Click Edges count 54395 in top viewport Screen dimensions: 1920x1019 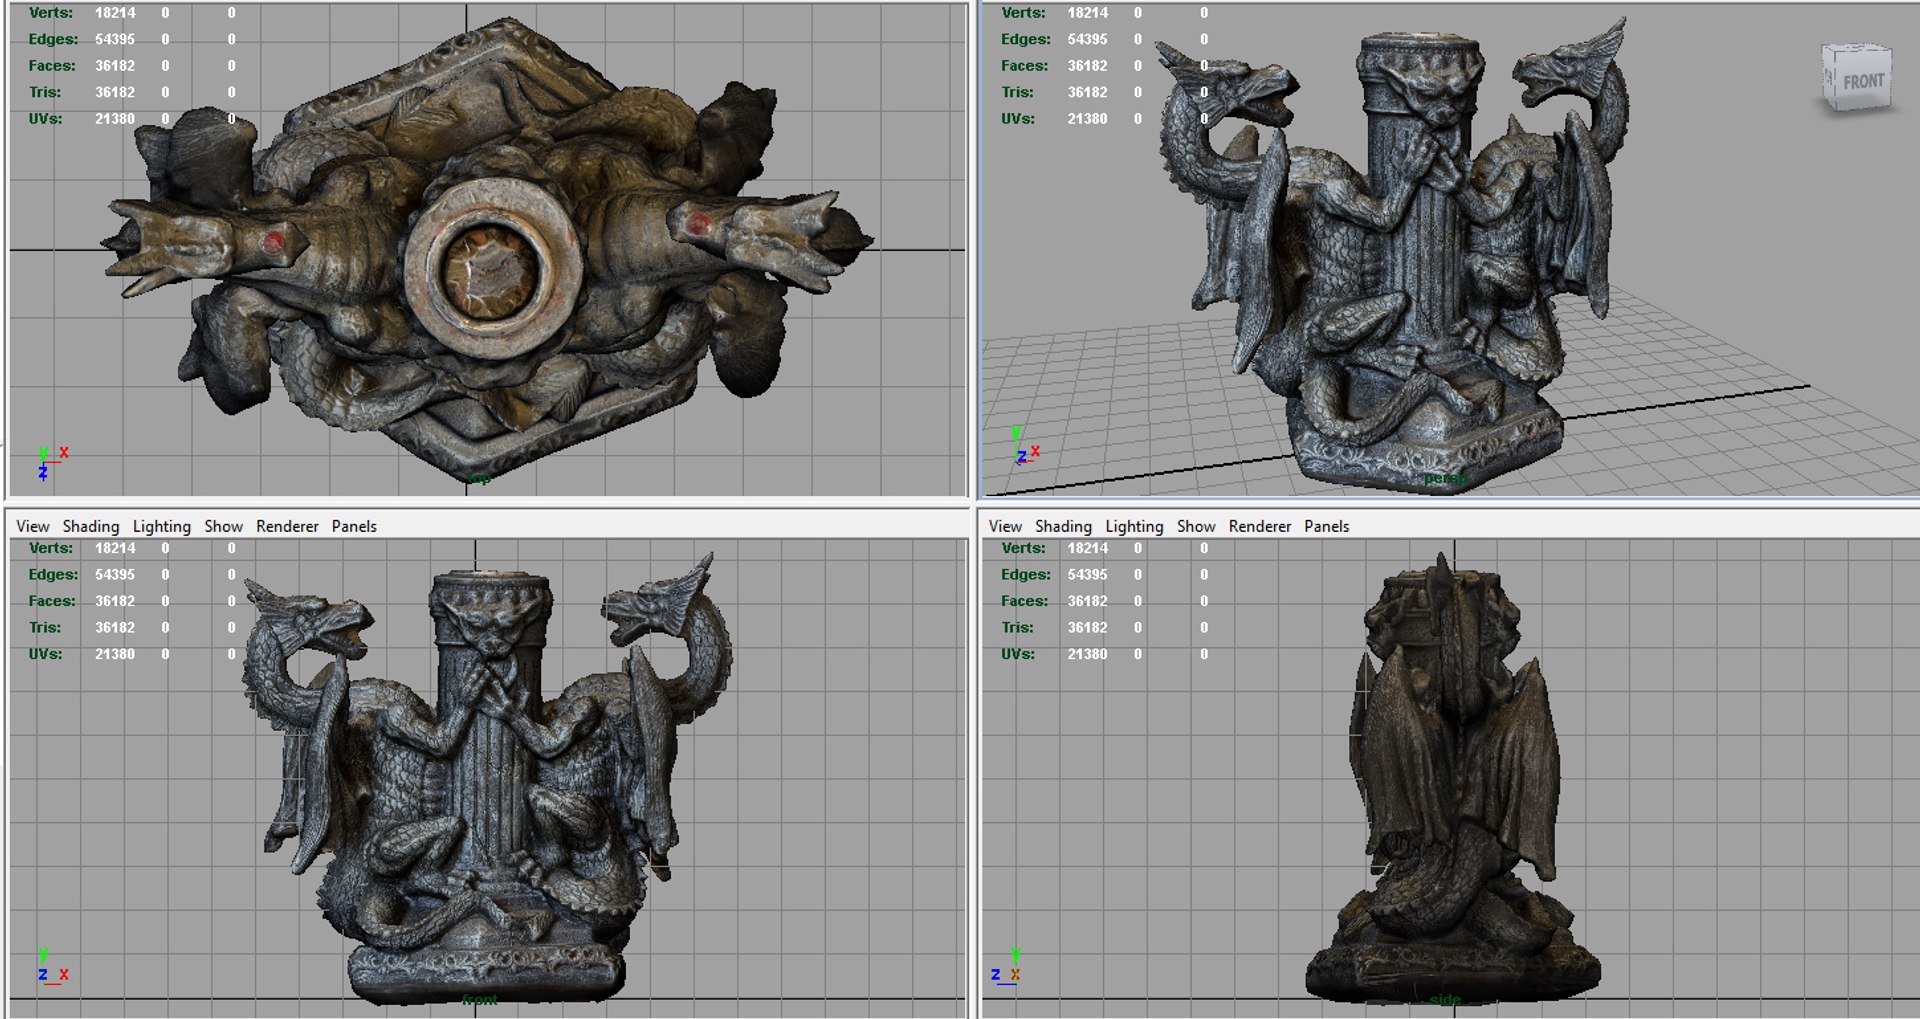tap(115, 39)
